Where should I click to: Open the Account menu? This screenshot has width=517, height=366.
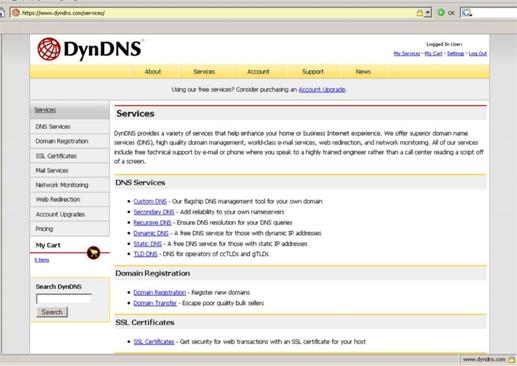[258, 72]
